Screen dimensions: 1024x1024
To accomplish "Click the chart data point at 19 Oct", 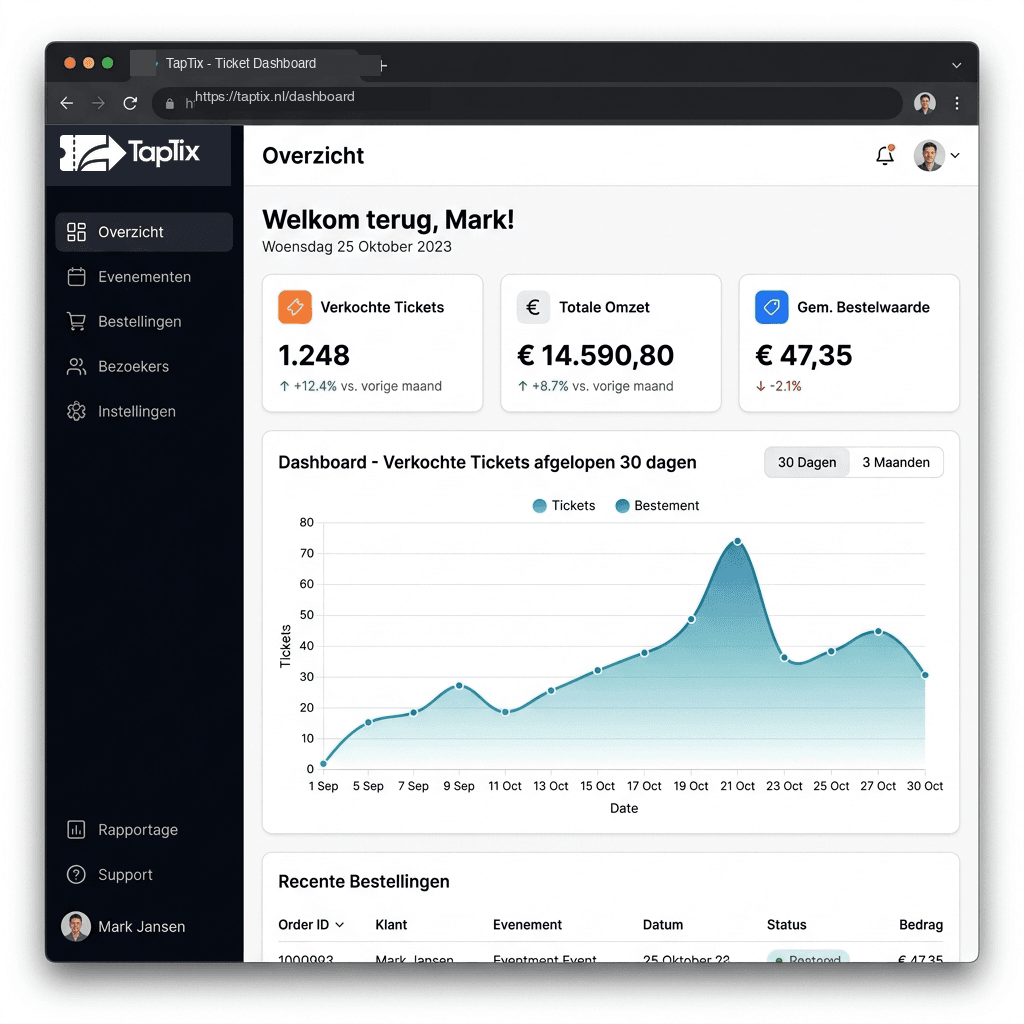I will tap(691, 619).
